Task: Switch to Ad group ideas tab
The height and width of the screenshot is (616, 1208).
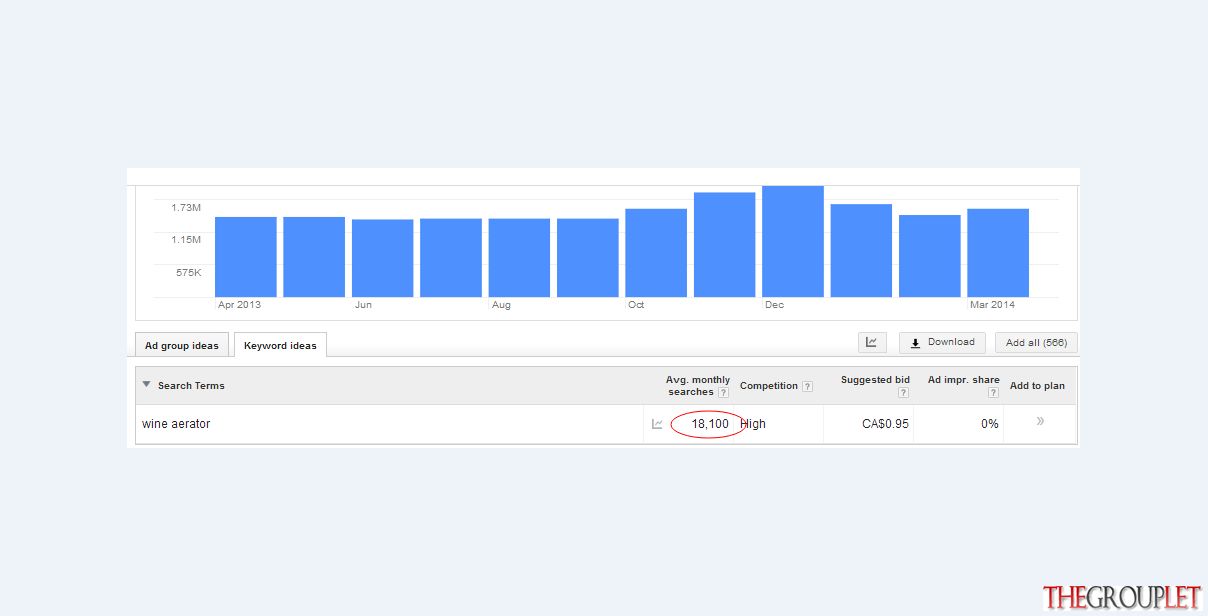Action: [x=182, y=345]
